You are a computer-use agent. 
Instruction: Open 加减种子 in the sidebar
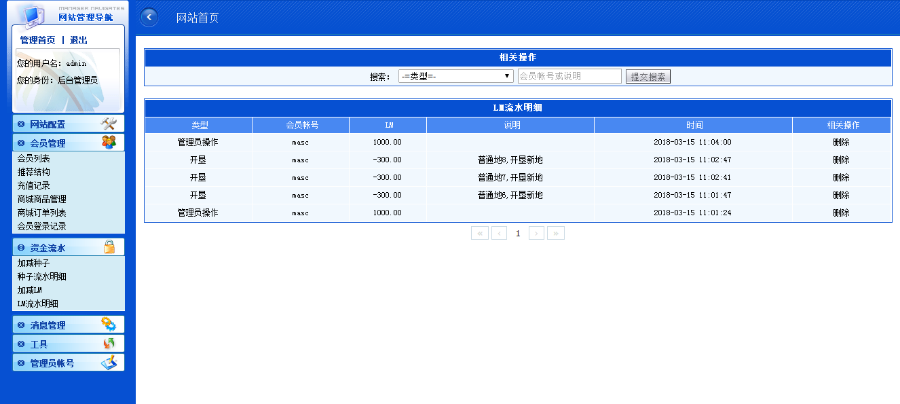click(33, 263)
